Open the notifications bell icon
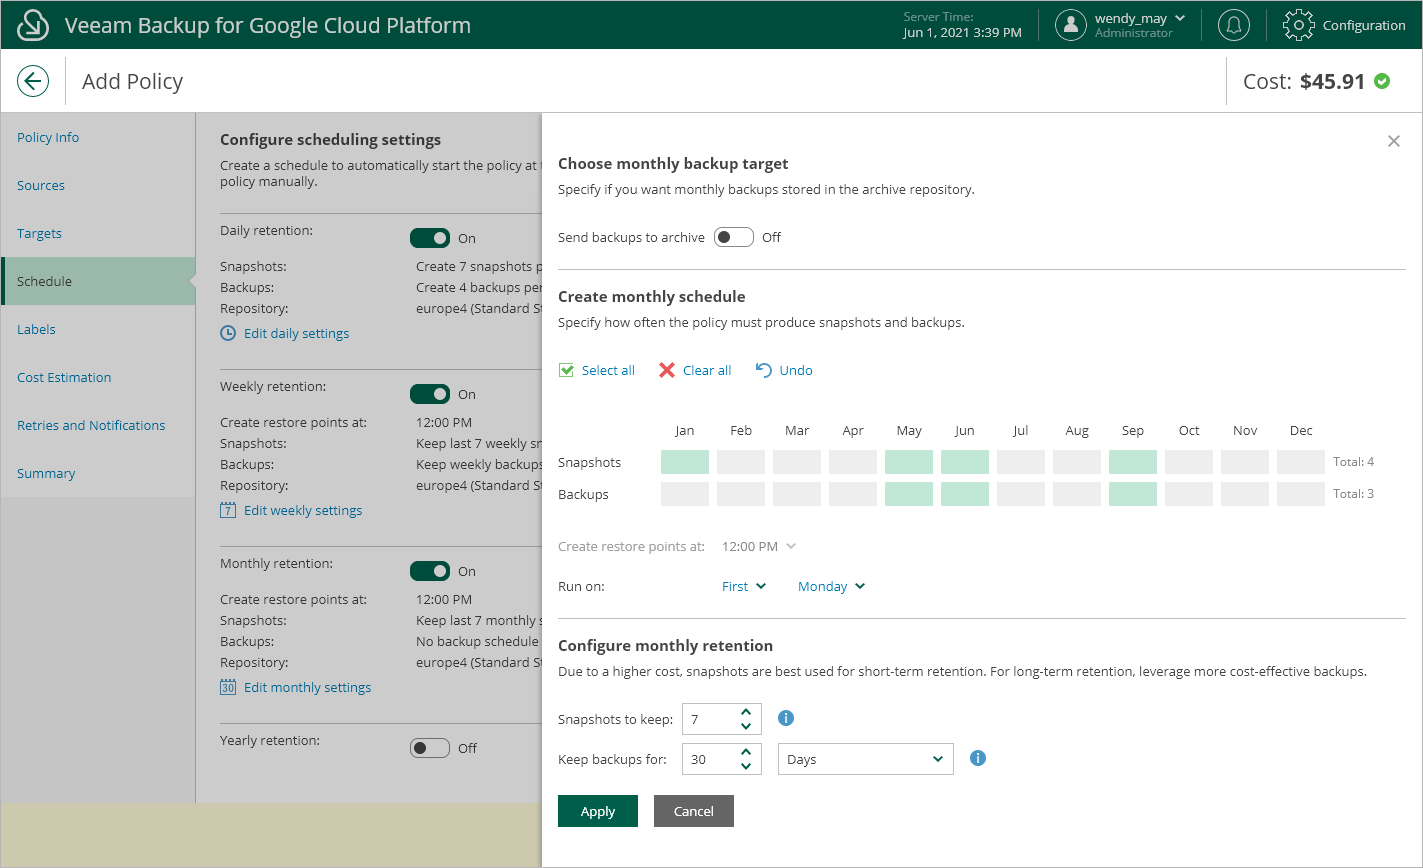Viewport: 1423px width, 868px height. click(1234, 25)
